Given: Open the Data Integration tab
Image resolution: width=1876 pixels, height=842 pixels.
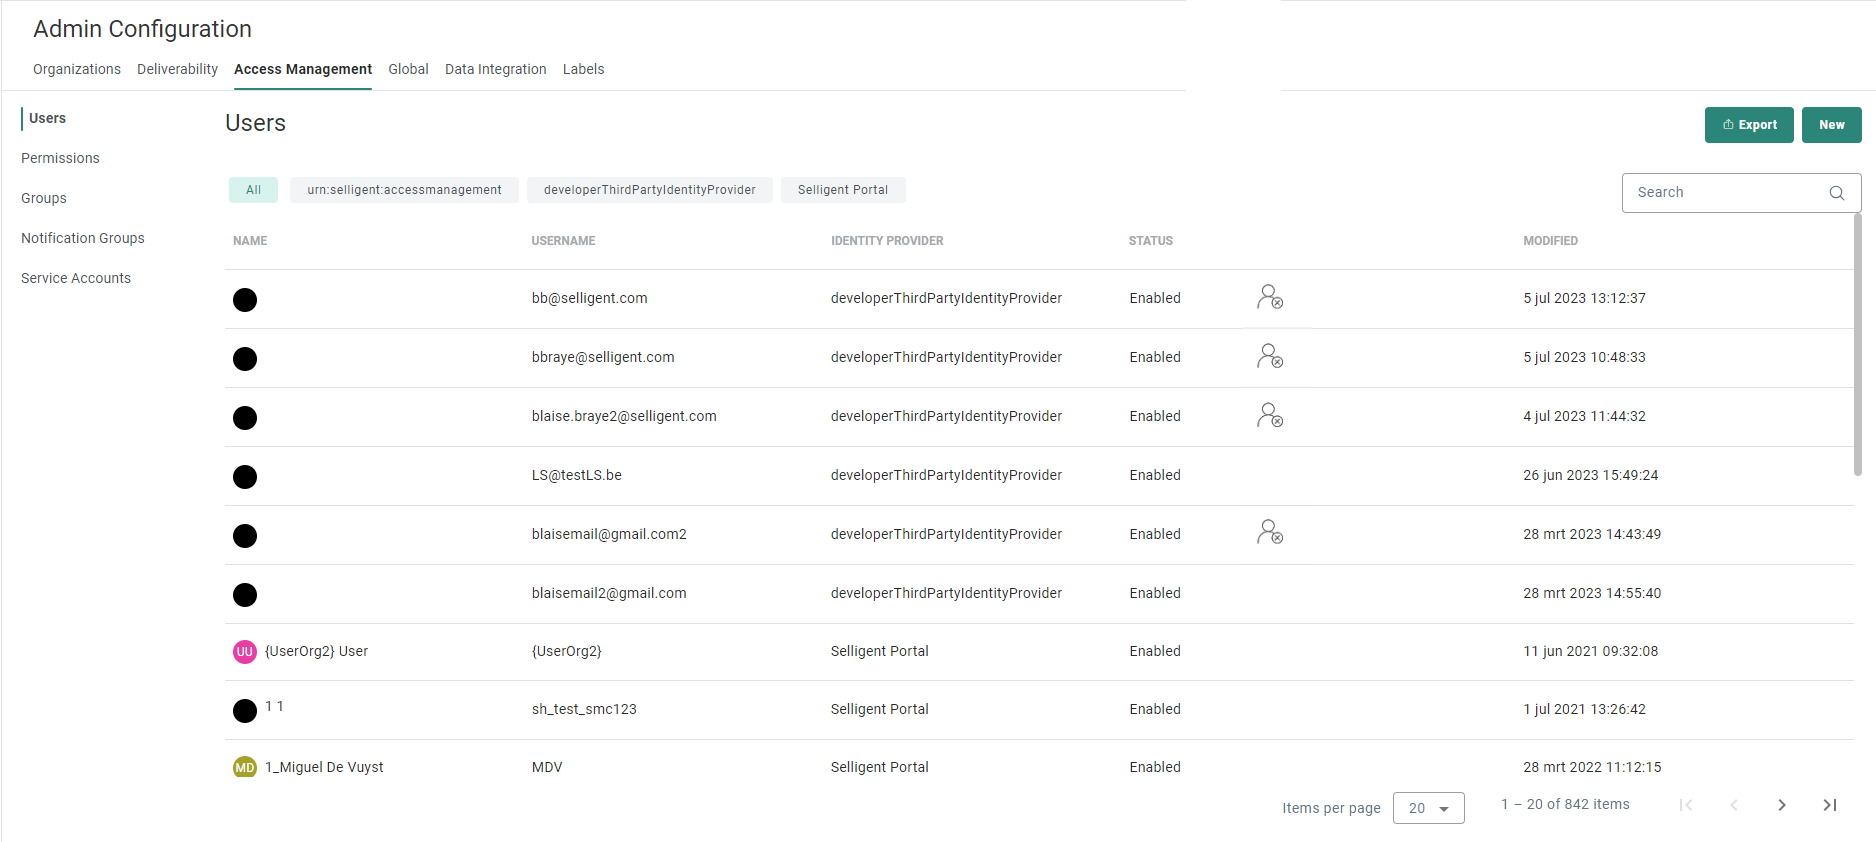Looking at the screenshot, I should (x=495, y=69).
